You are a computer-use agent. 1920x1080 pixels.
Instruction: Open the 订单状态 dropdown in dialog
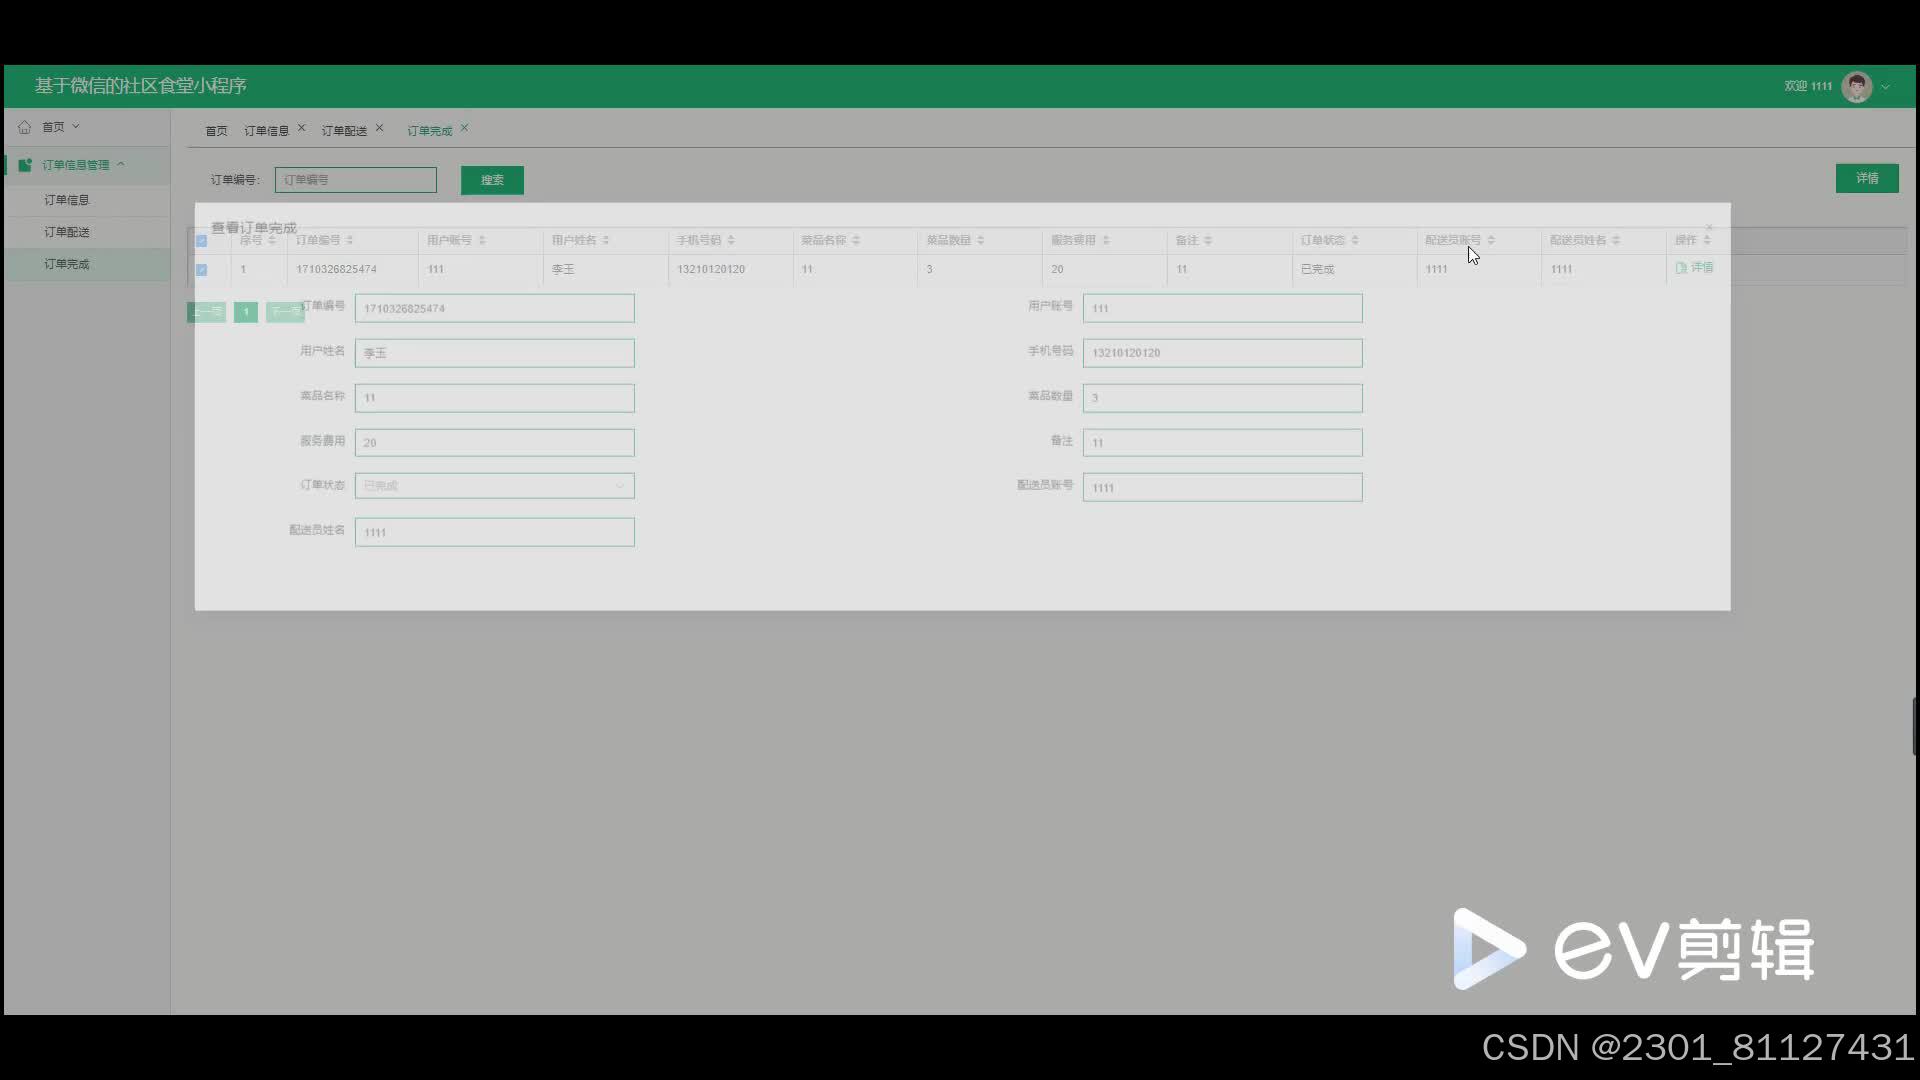pyautogui.click(x=494, y=486)
